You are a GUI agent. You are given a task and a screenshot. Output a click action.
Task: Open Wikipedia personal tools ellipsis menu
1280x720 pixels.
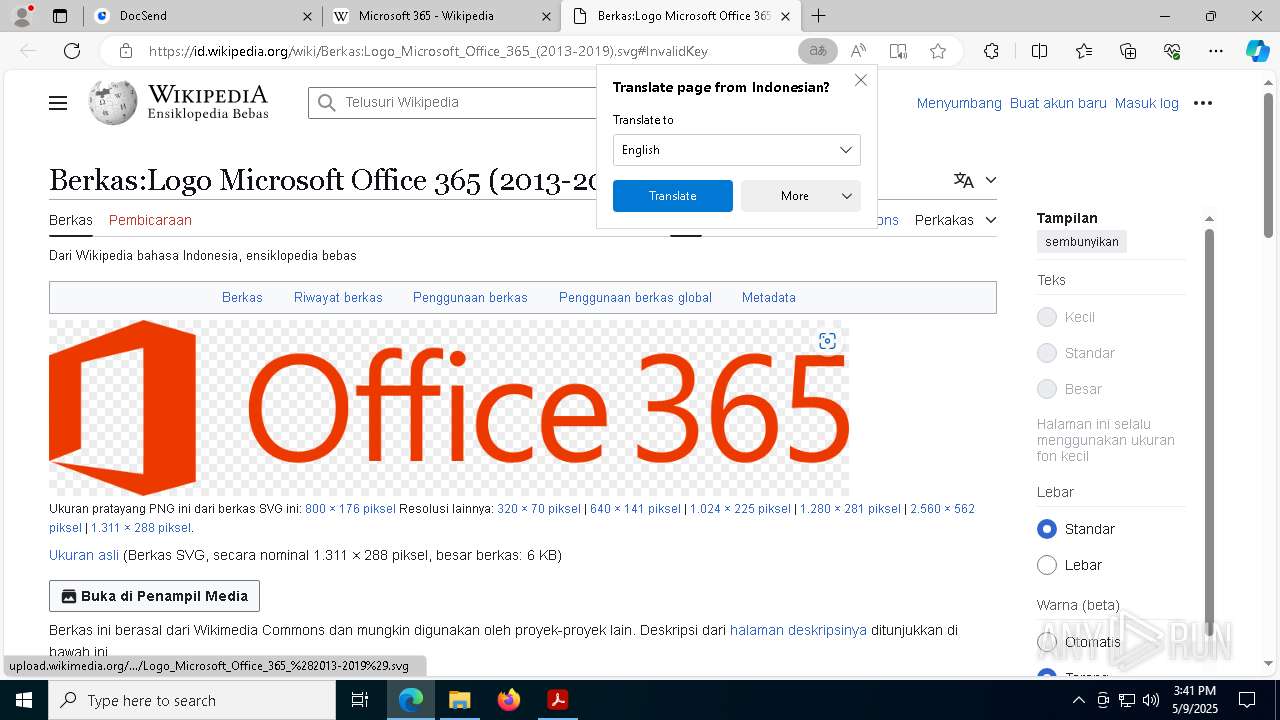point(1203,103)
